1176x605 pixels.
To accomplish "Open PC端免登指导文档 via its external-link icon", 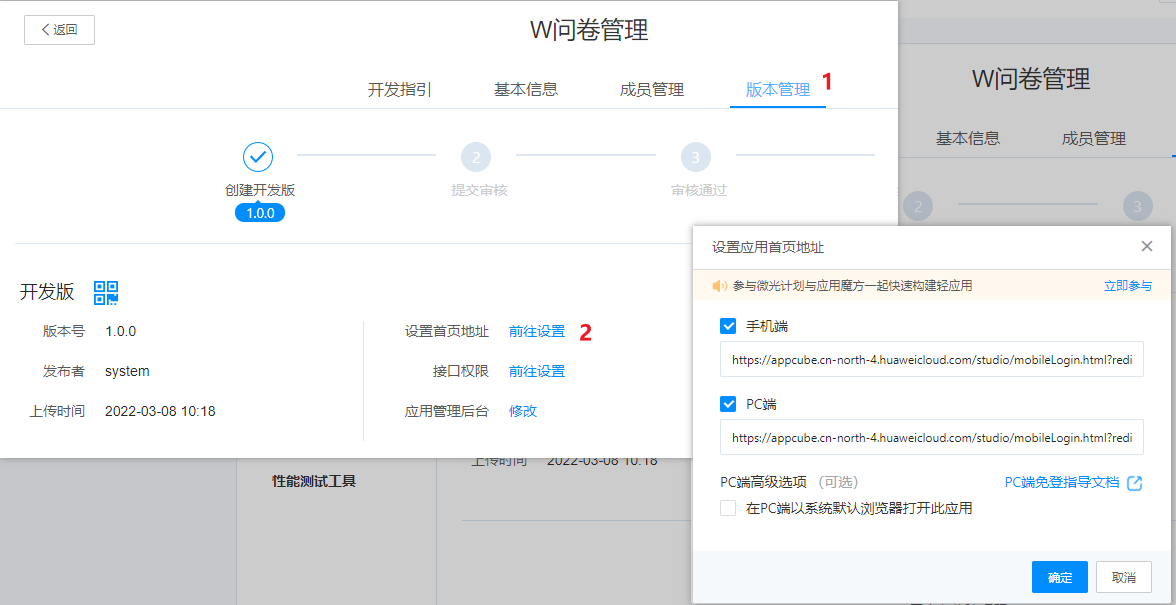I will [x=1135, y=481].
